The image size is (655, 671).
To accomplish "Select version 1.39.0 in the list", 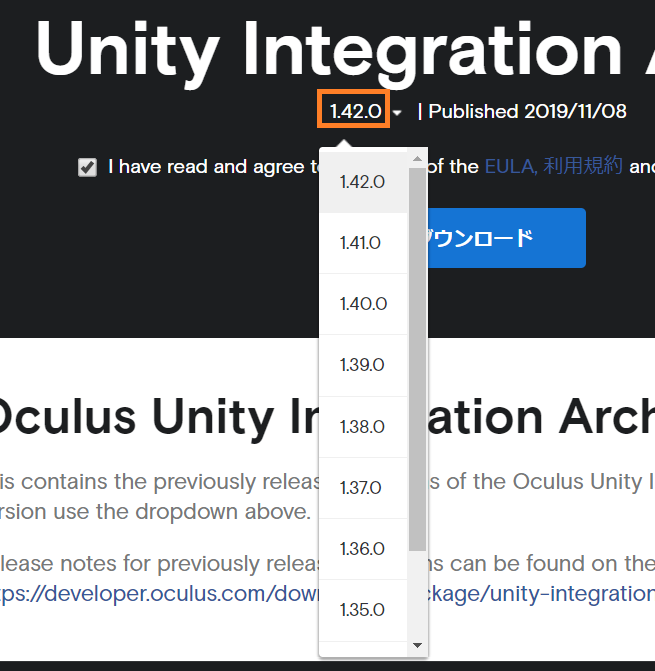I will pyautogui.click(x=363, y=365).
